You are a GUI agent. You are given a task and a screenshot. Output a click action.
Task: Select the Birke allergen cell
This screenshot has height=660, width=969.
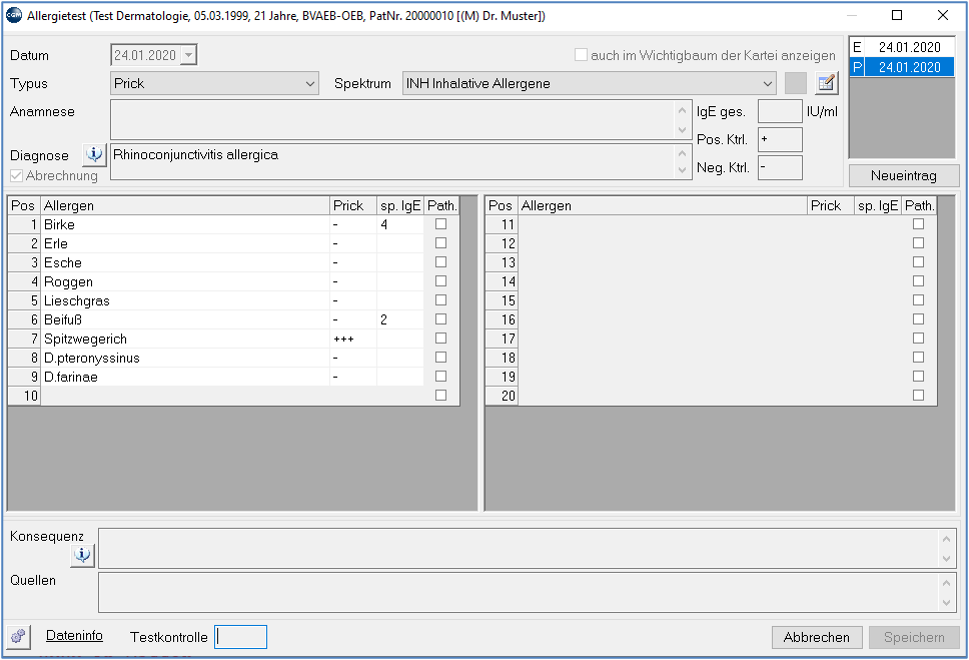coord(185,224)
